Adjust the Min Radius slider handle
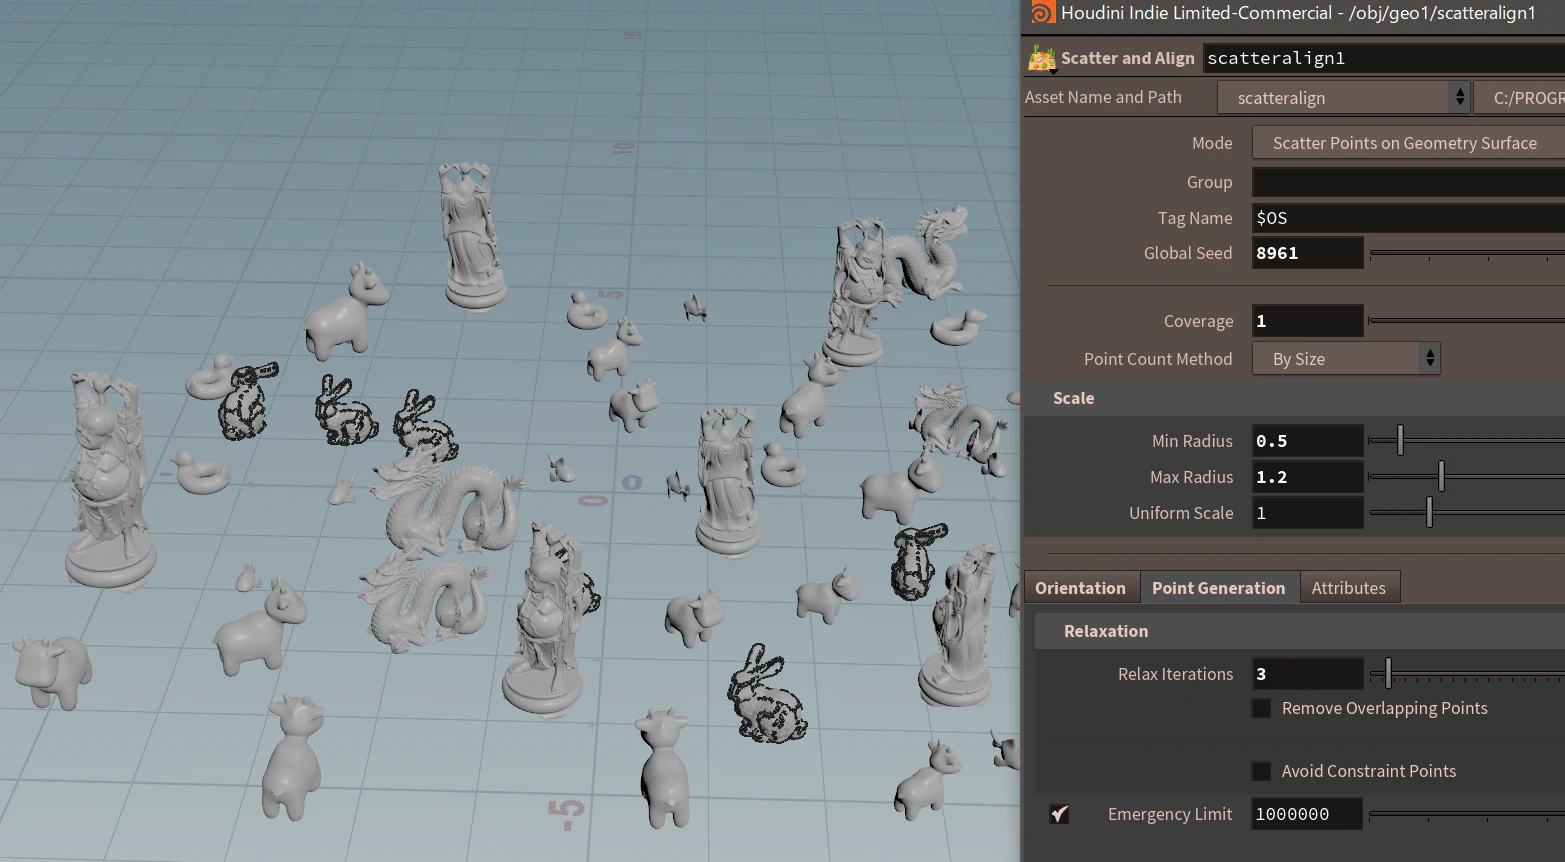Viewport: 1565px width, 862px height. click(1400, 440)
